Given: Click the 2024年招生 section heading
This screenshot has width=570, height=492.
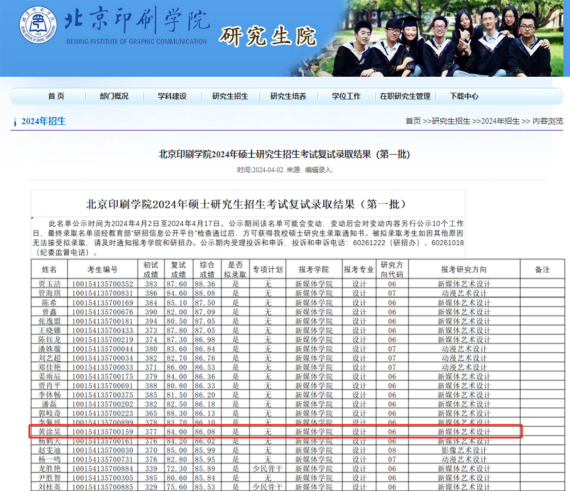Looking at the screenshot, I should [43, 121].
